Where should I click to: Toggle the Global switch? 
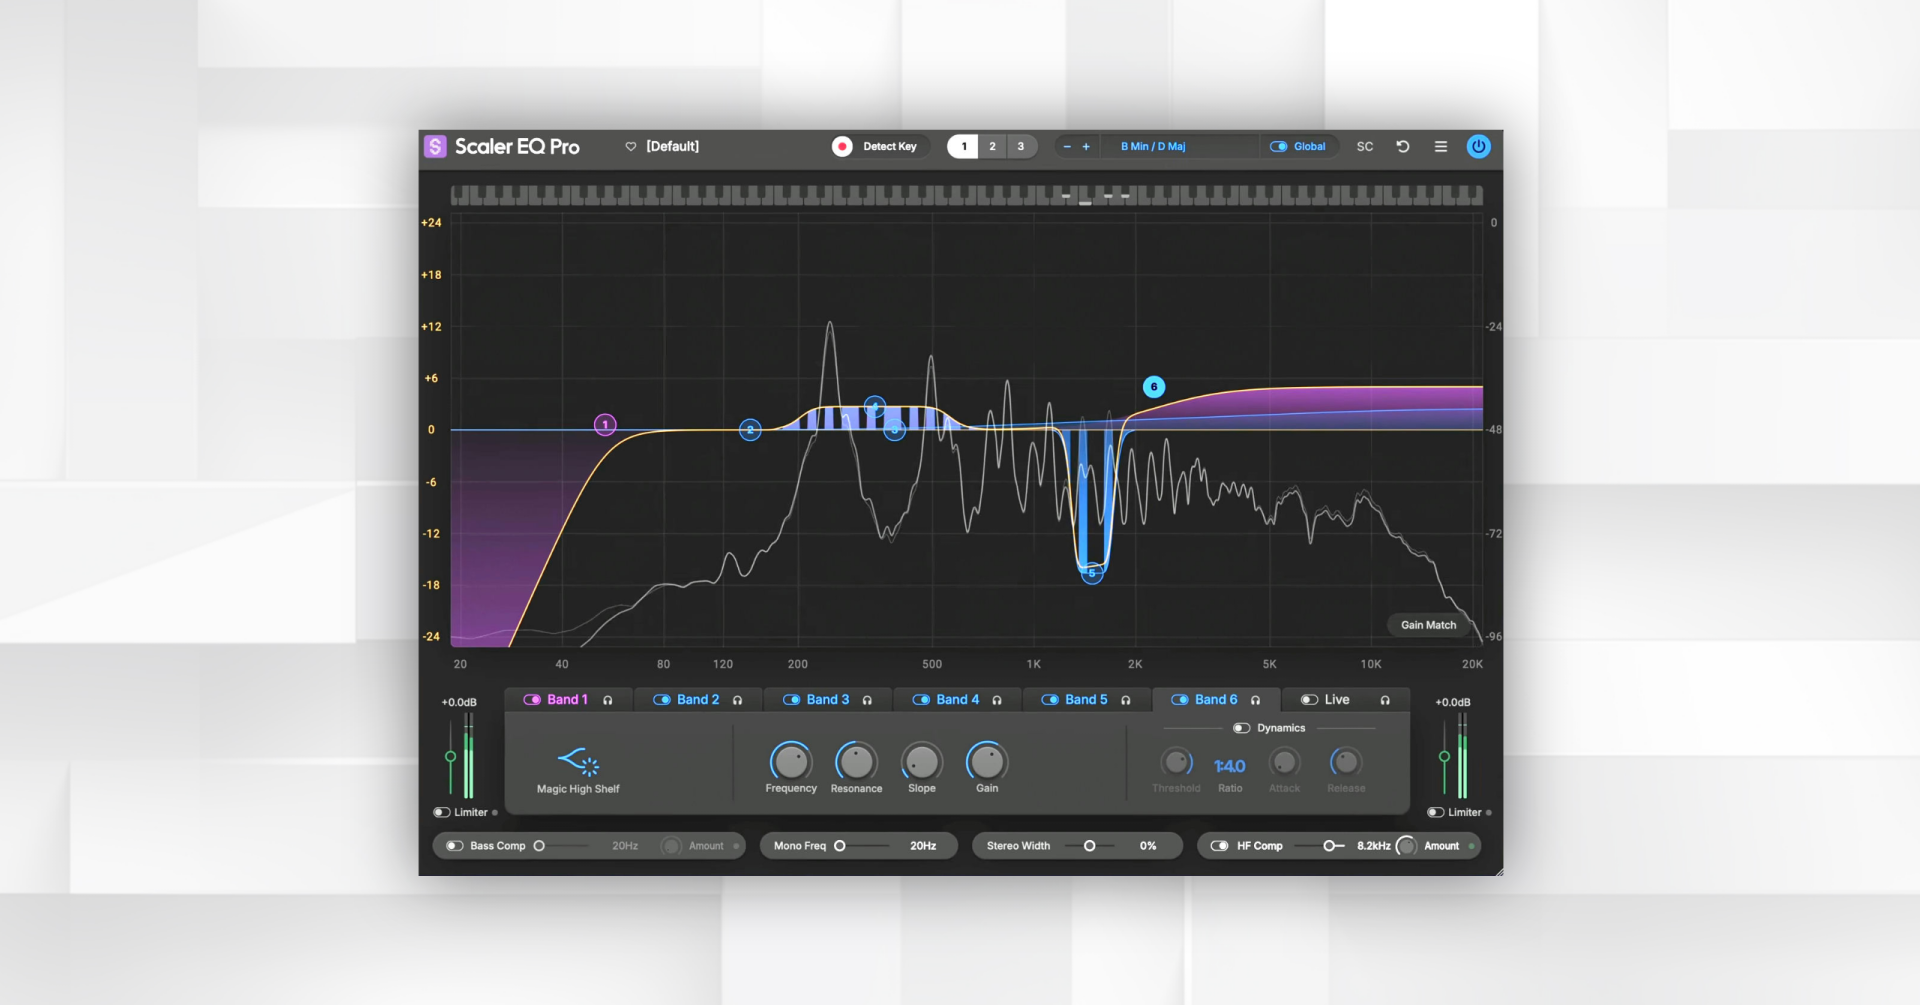[1278, 146]
